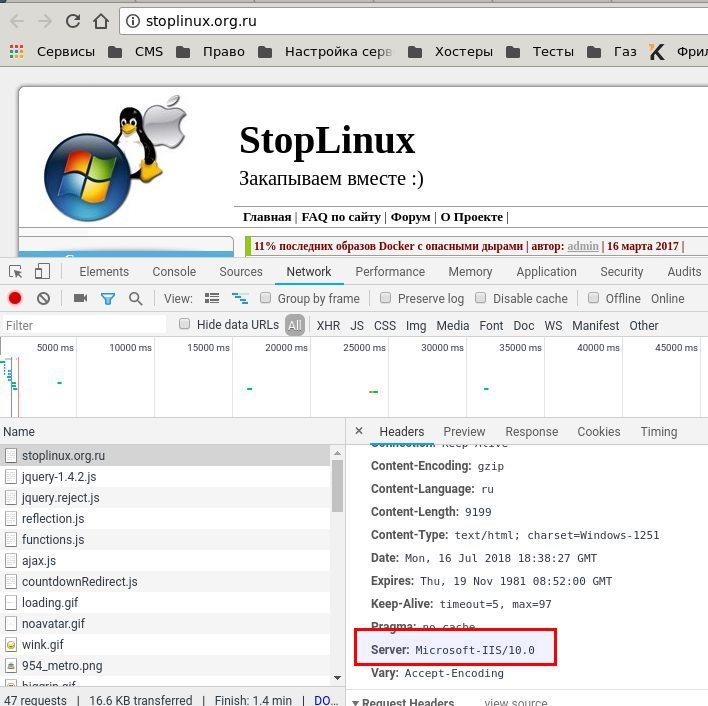
Task: Click the network Filter input field
Action: (84, 325)
